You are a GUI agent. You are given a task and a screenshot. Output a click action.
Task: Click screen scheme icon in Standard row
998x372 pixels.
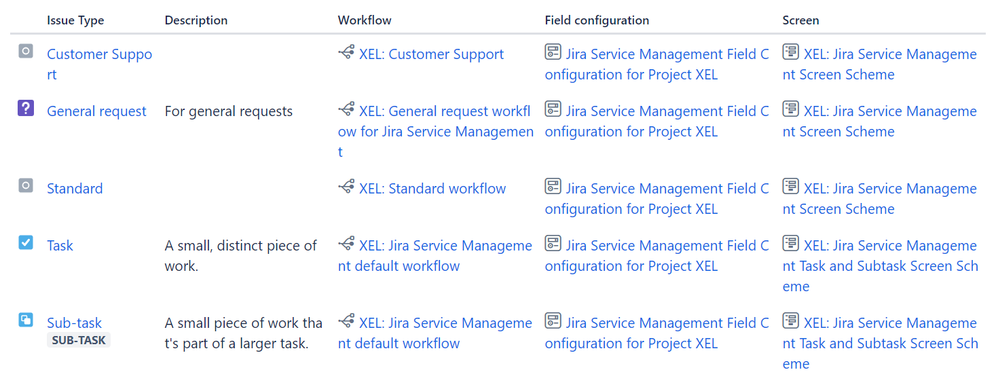coord(791,187)
